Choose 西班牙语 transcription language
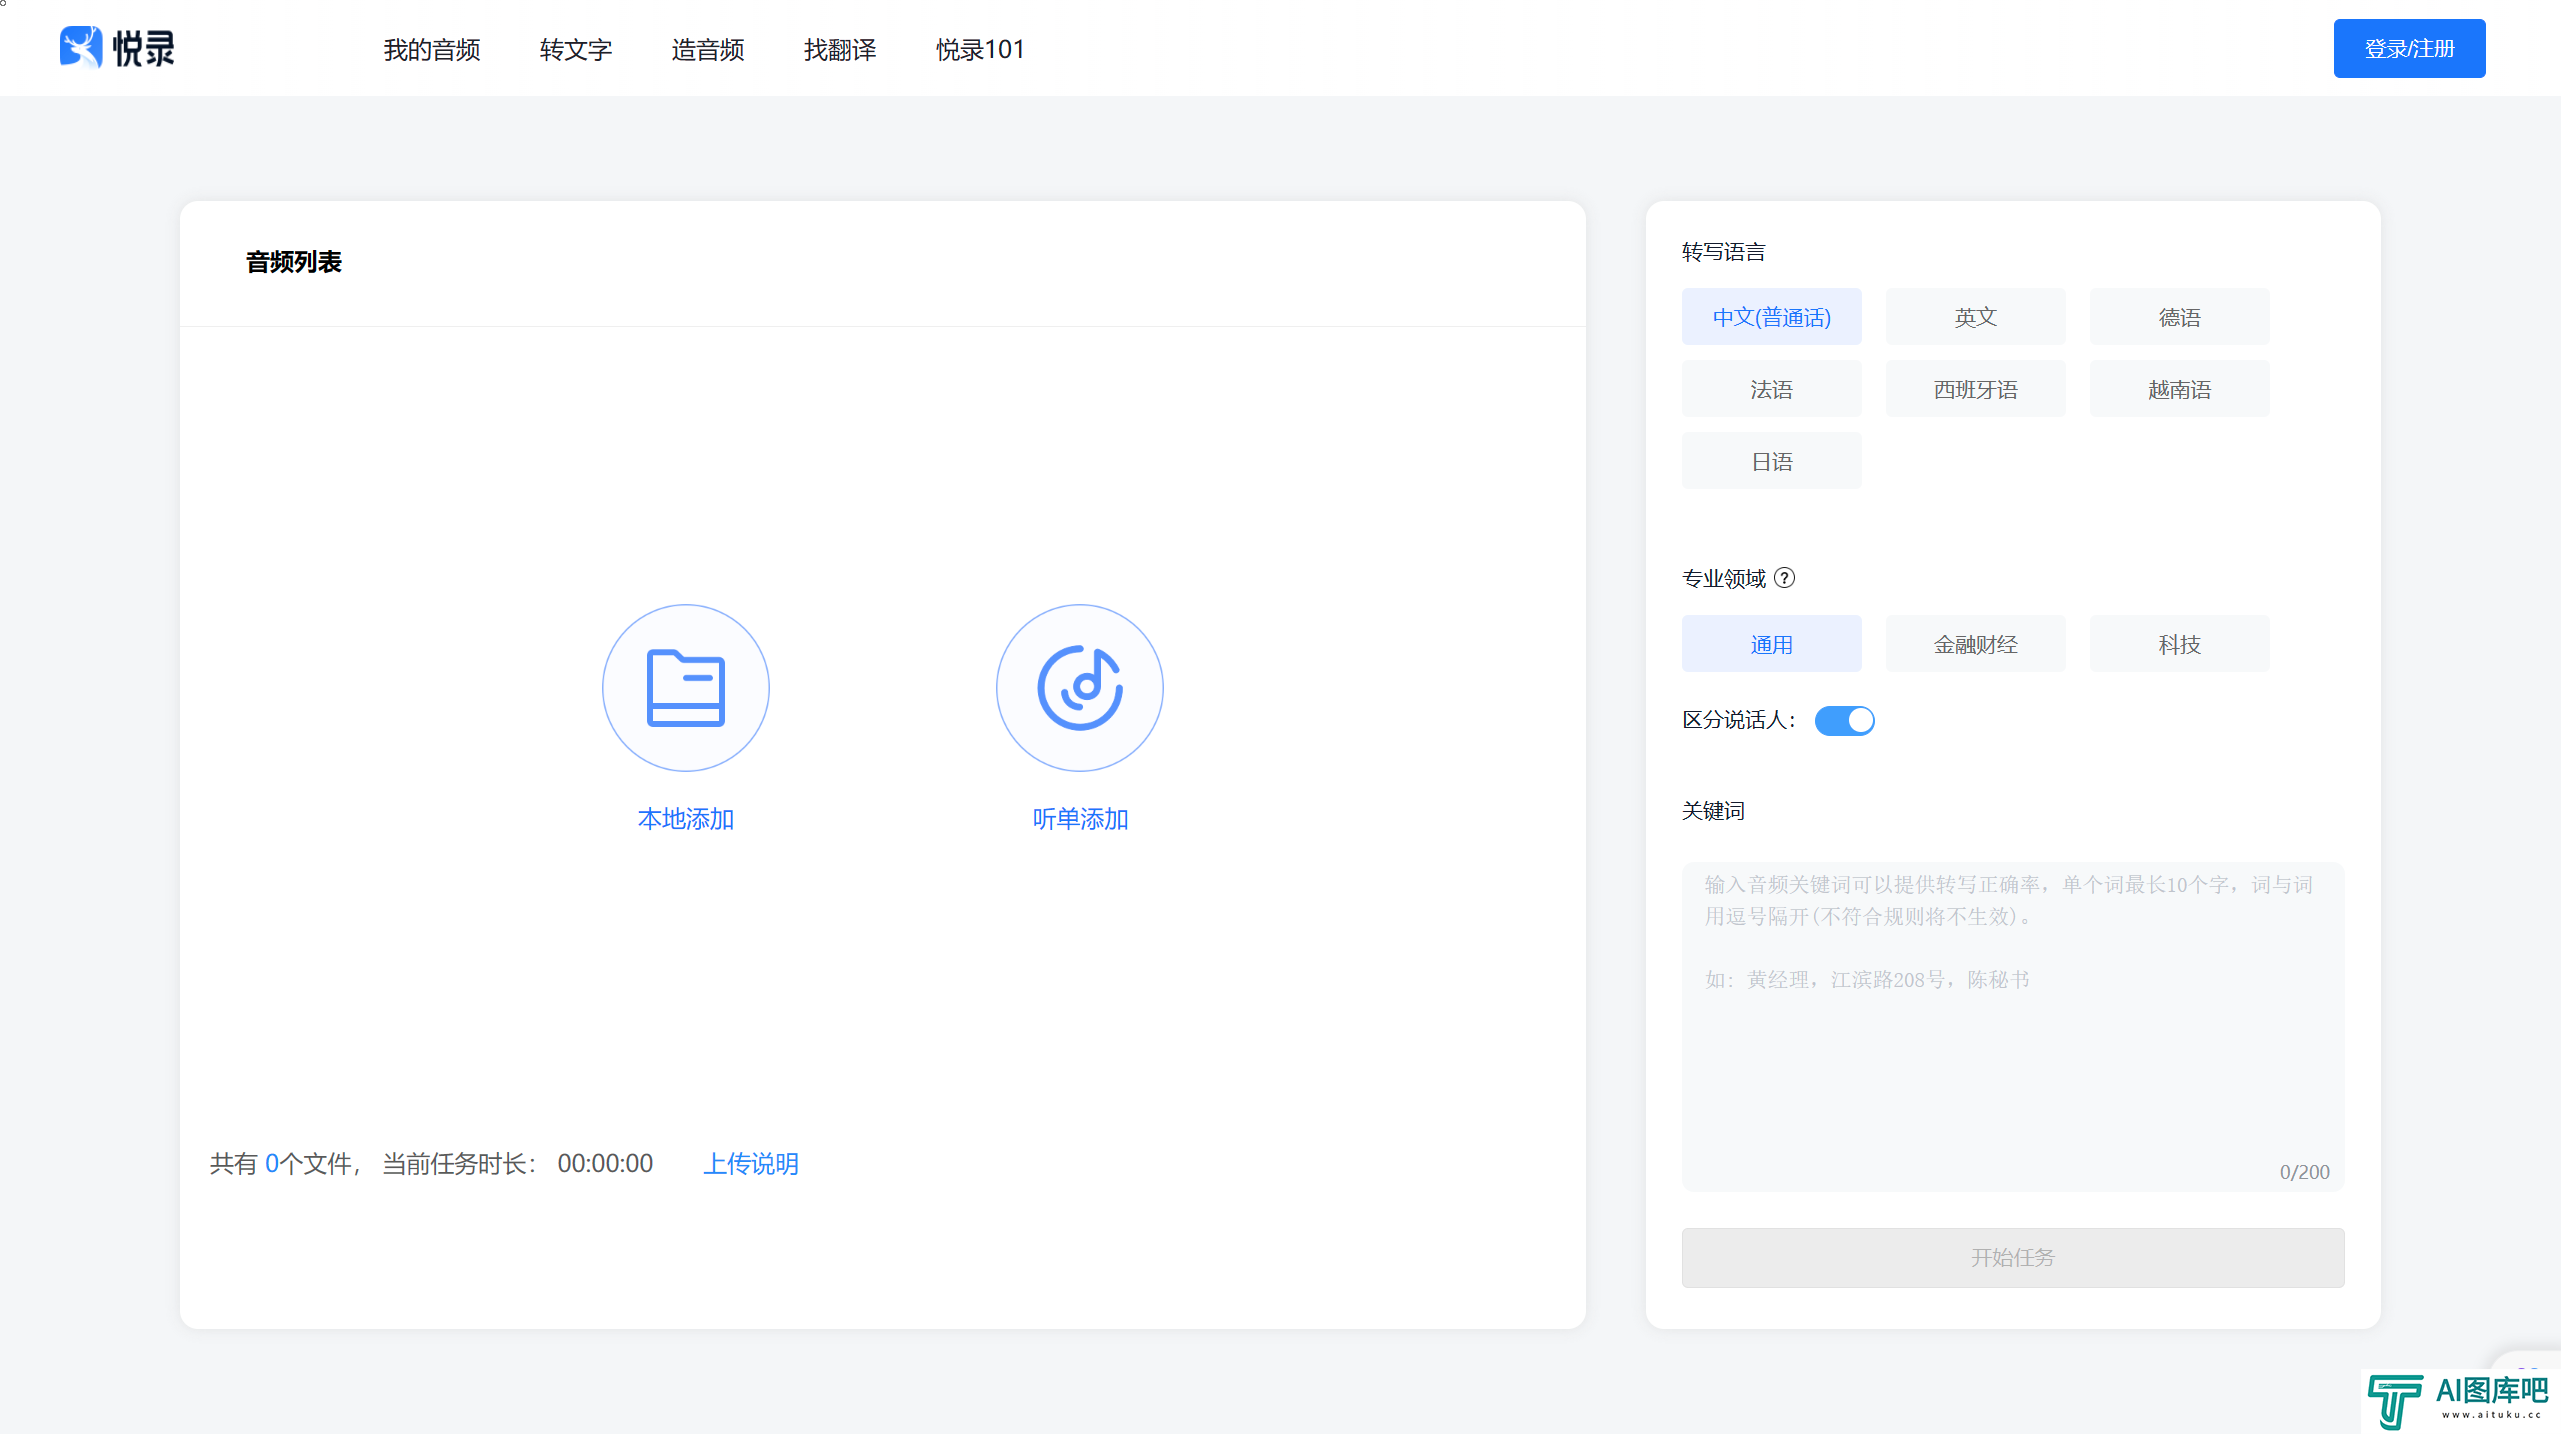The image size is (2561, 1434). coord(1975,389)
